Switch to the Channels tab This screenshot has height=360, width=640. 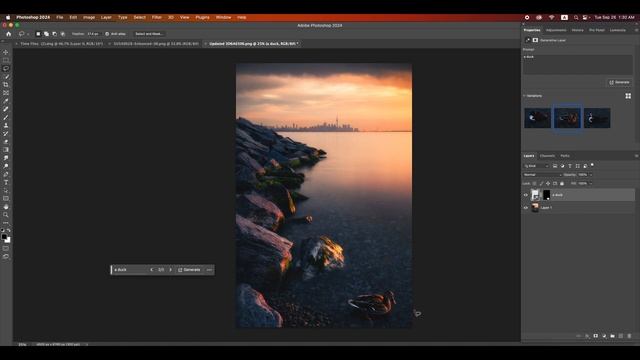547,156
